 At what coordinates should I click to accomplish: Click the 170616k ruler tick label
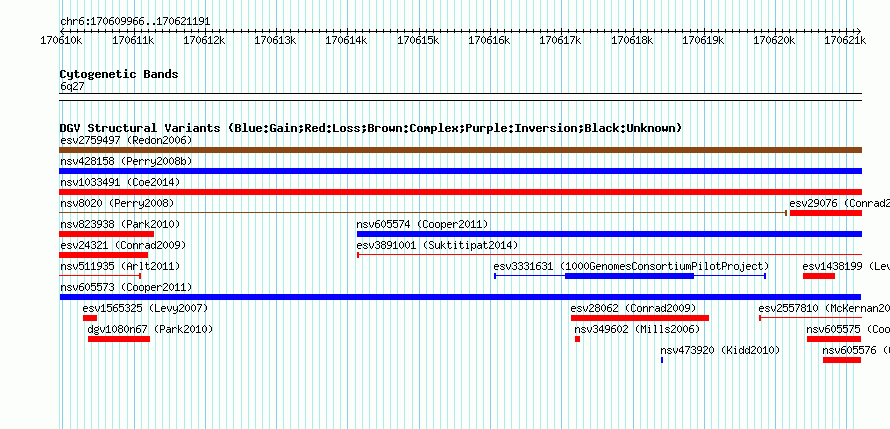489,40
